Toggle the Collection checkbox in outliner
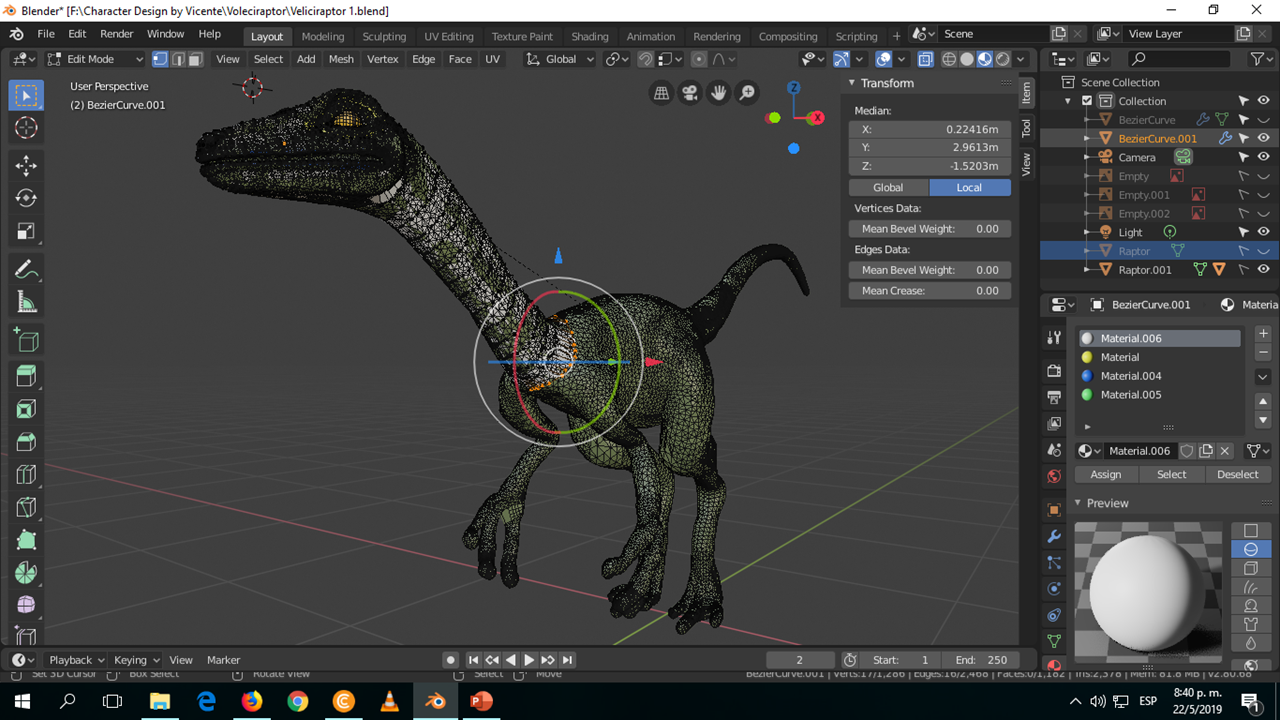This screenshot has width=1280, height=720. [1087, 101]
